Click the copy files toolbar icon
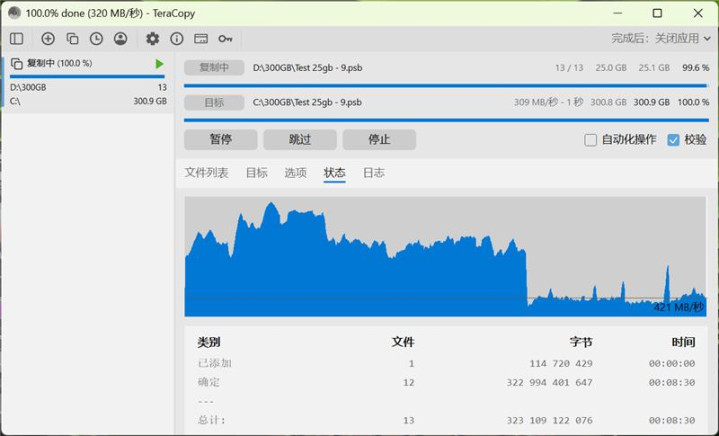This screenshot has width=719, height=436. pos(72,39)
